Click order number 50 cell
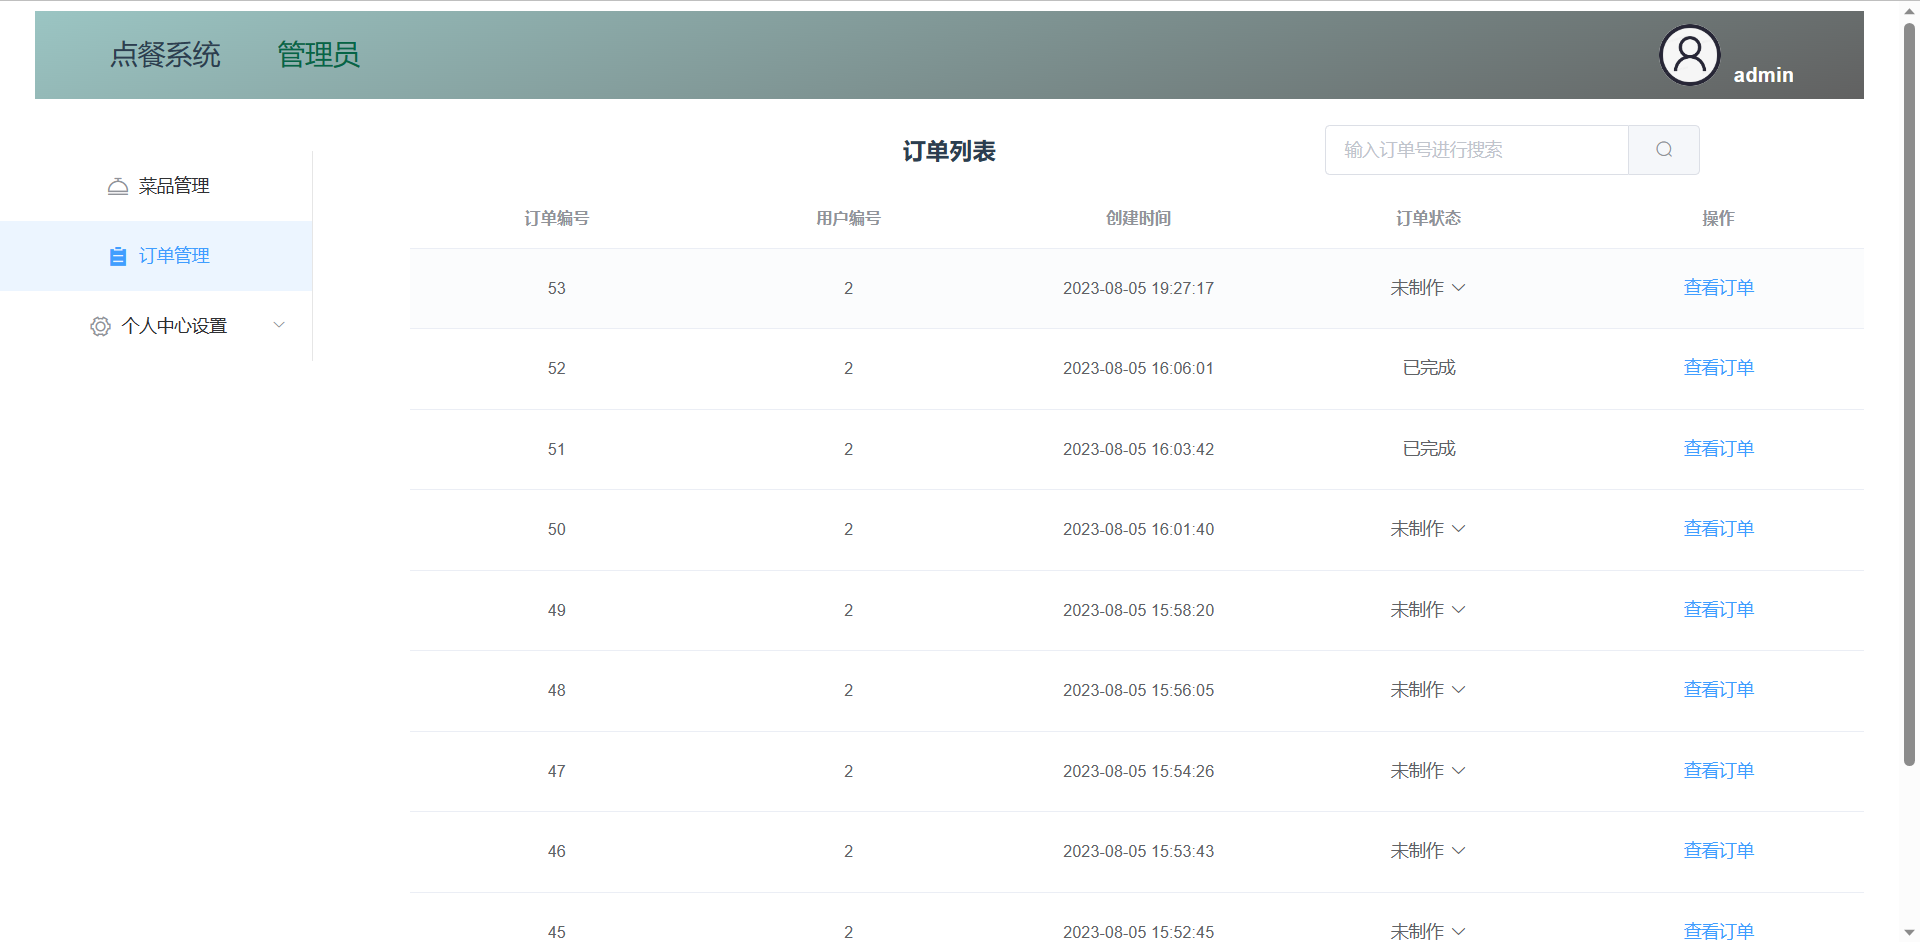The width and height of the screenshot is (1920, 942). (x=557, y=529)
